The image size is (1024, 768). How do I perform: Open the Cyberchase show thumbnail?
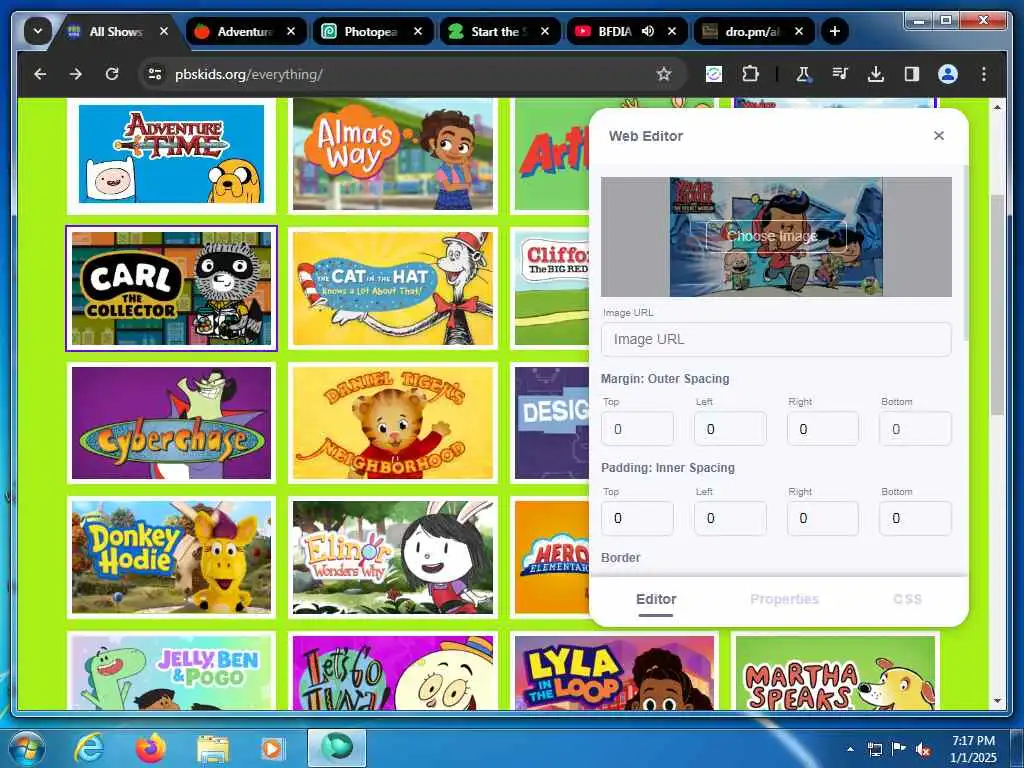(x=171, y=423)
